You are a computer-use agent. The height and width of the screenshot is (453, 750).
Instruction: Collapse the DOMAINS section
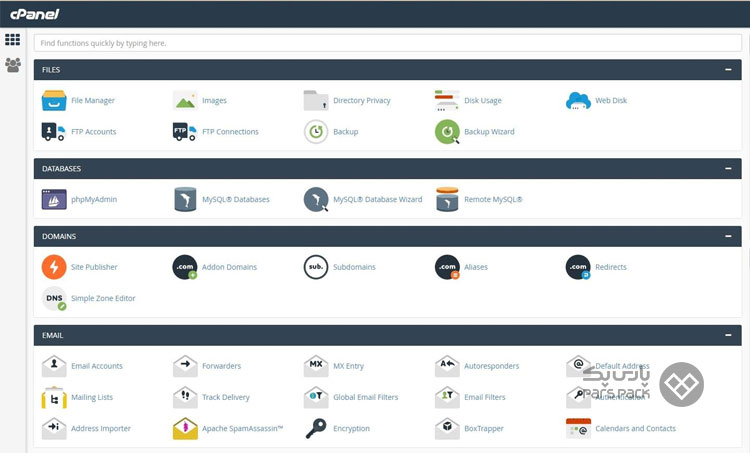(x=728, y=236)
